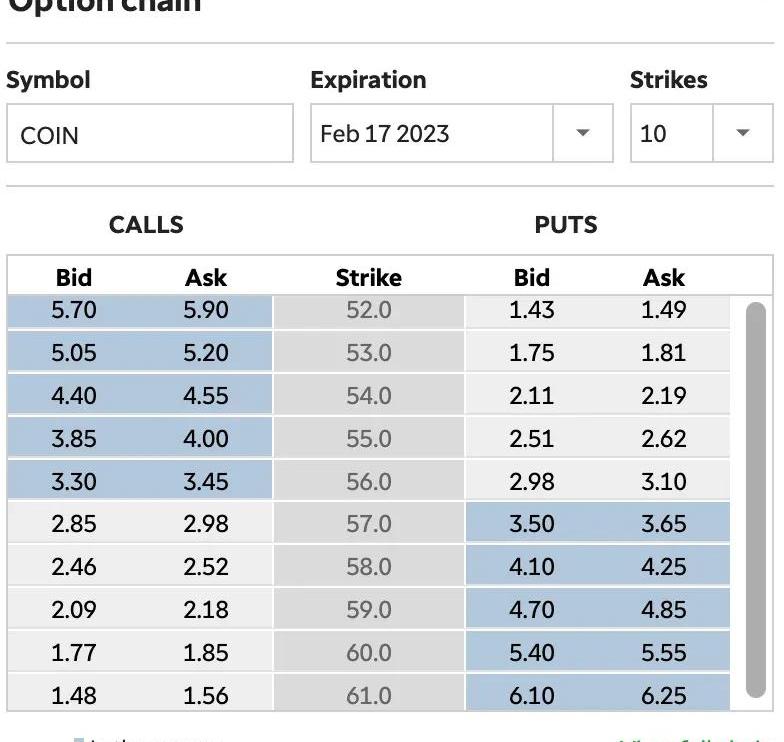Click the put ask 1.49 at strike 52.0
784x742 pixels.
(x=664, y=310)
